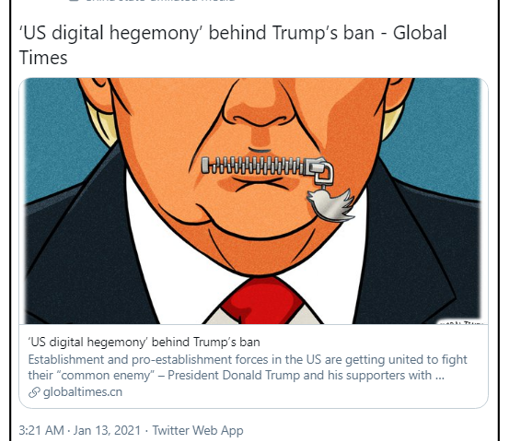505x441 pixels.
Task: Open the card headline about Trump's ban
Action: [144, 342]
